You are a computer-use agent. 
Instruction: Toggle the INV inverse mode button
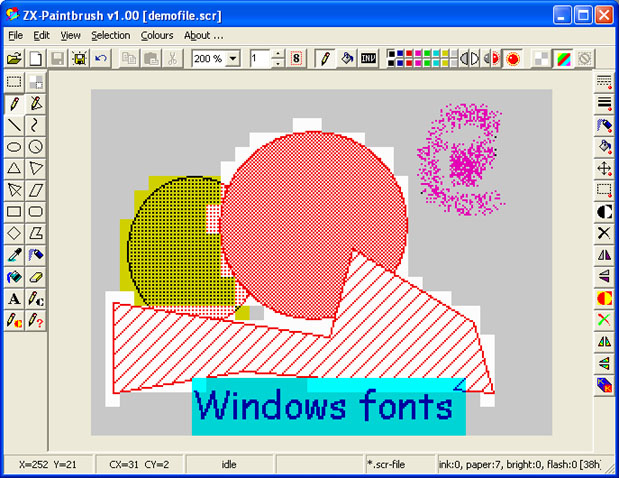[x=369, y=59]
